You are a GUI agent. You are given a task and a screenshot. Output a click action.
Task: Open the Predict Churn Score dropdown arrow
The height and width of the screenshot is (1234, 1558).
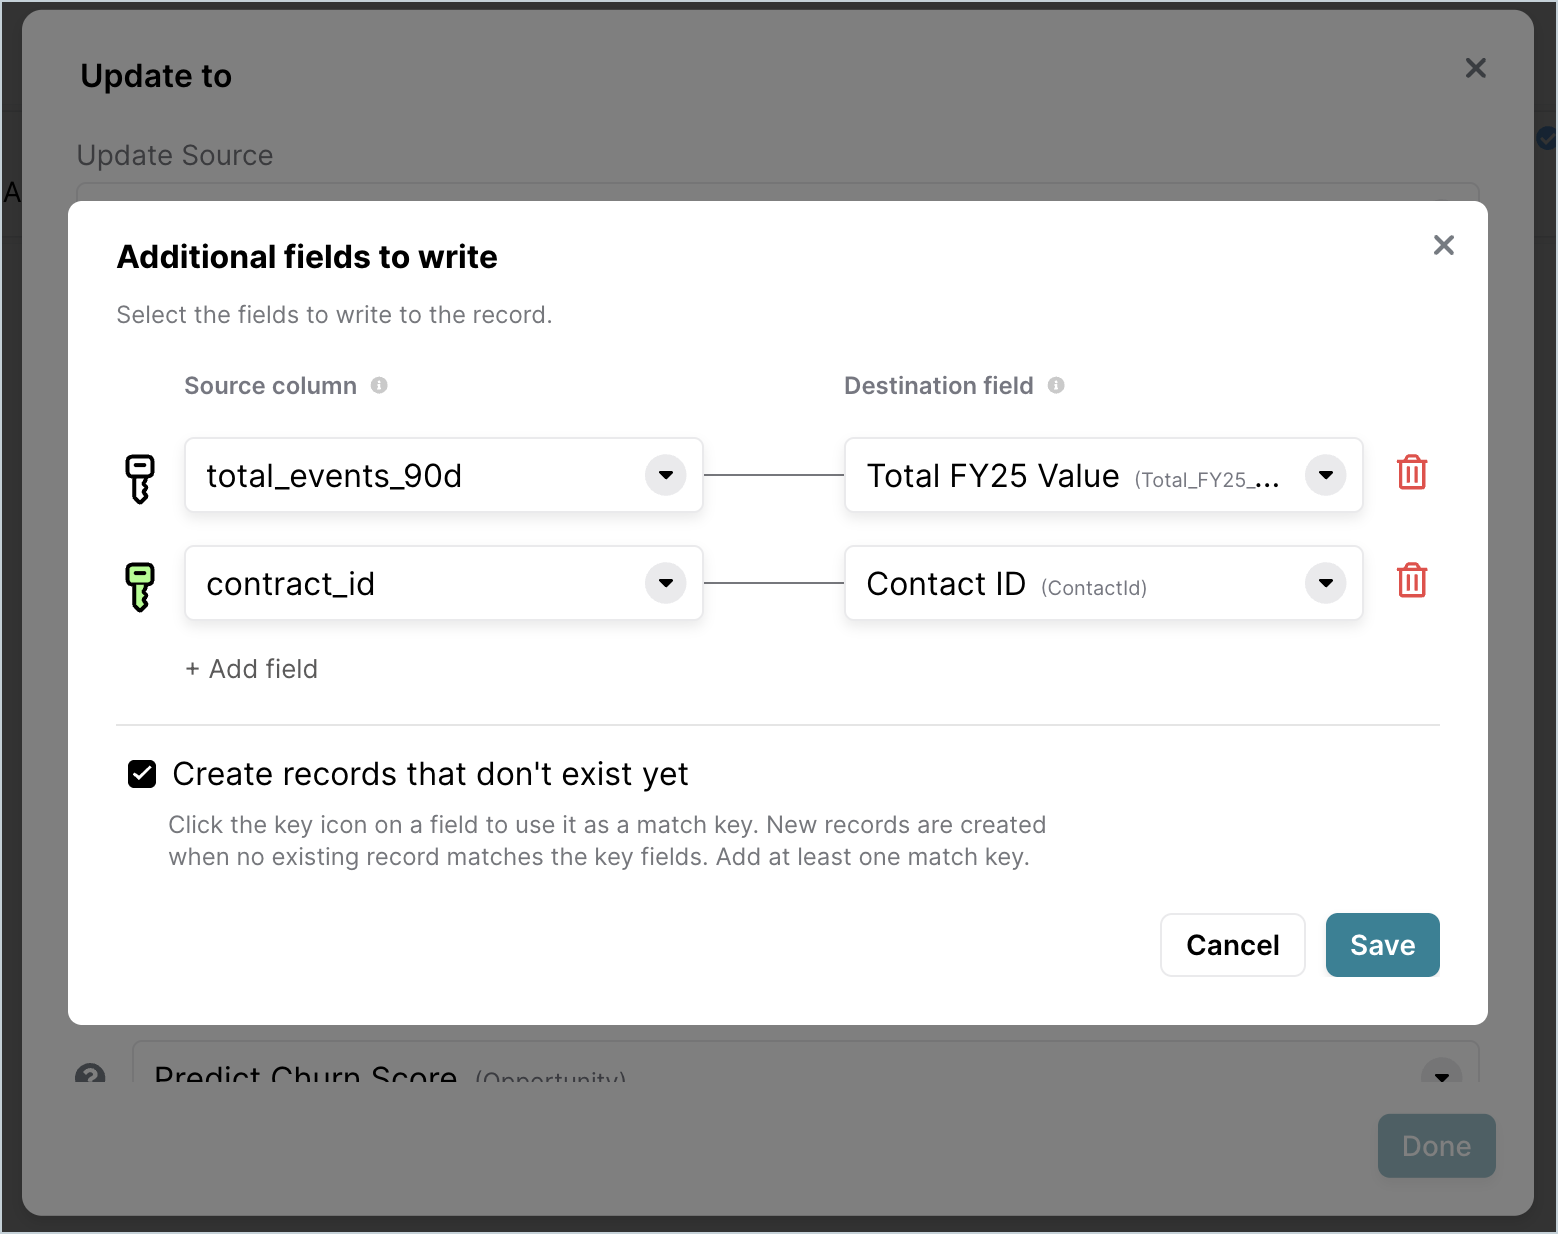point(1441,1075)
